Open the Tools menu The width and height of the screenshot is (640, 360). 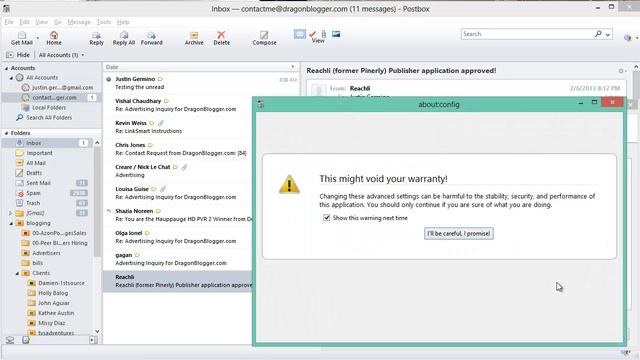(x=104, y=22)
